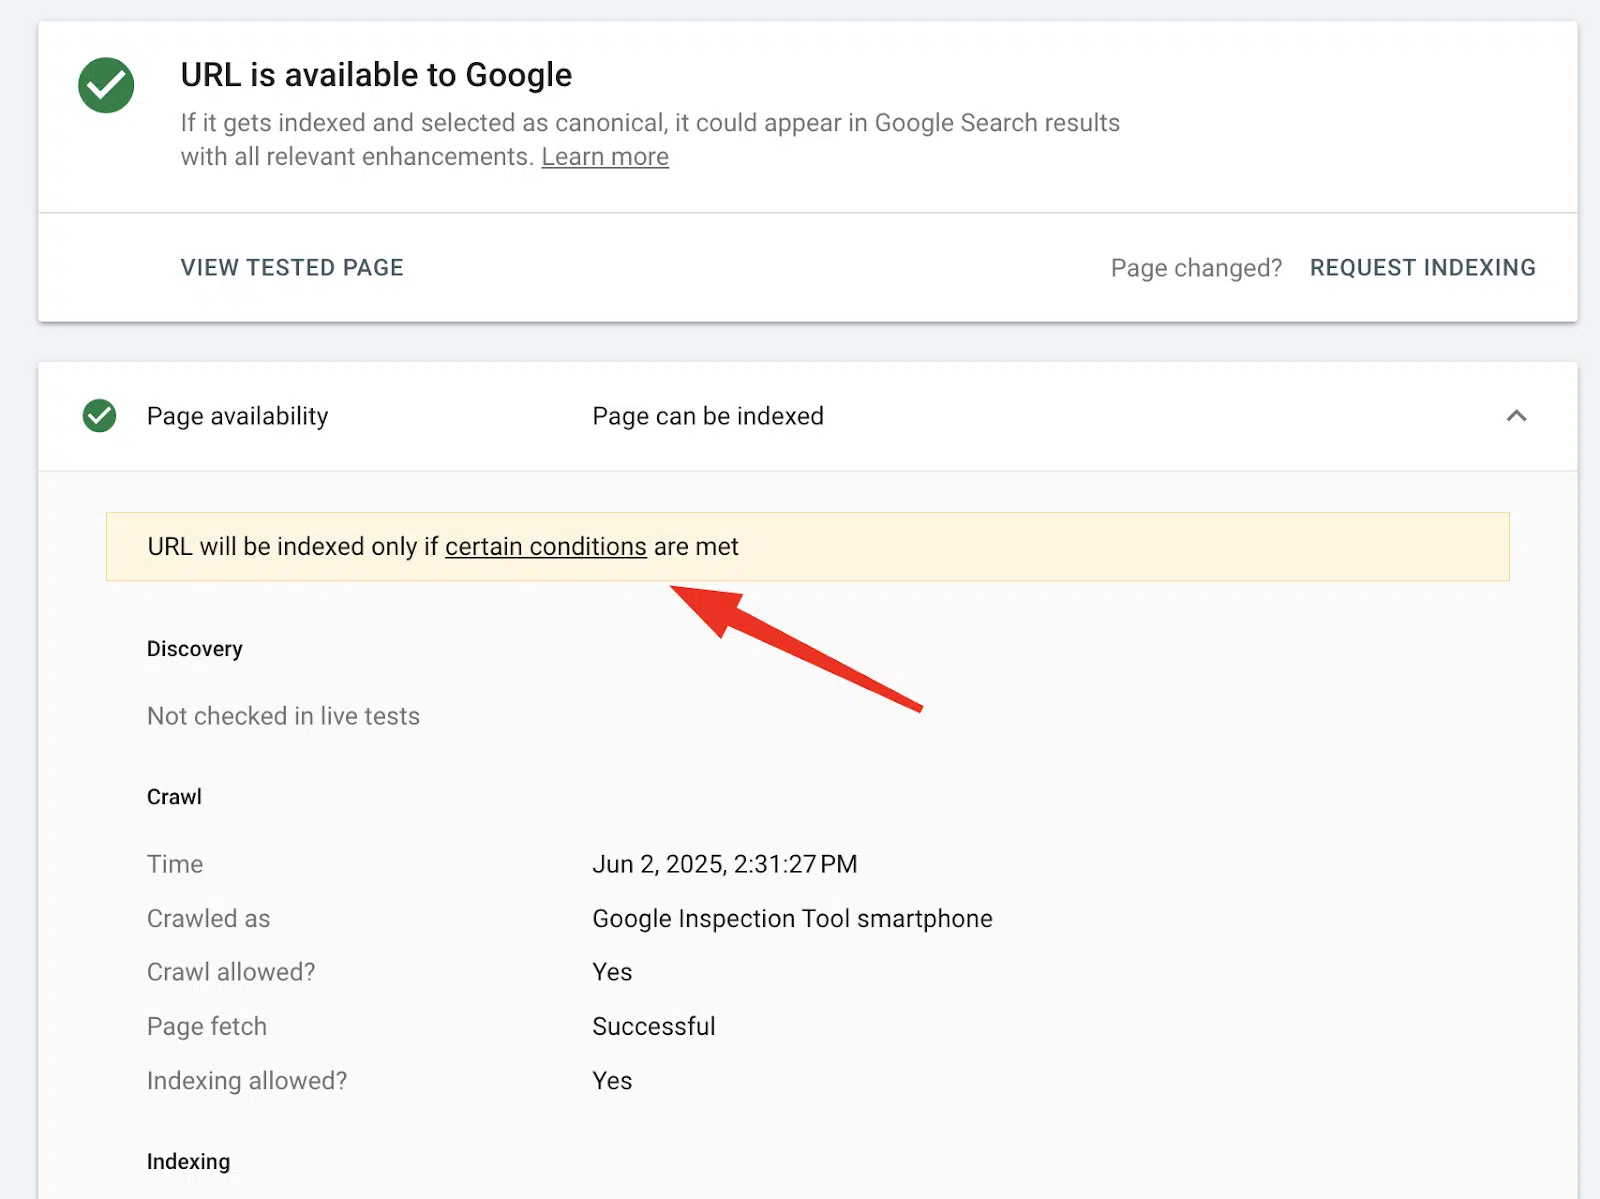Follow the certain conditions link
This screenshot has width=1600, height=1199.
pyautogui.click(x=545, y=546)
